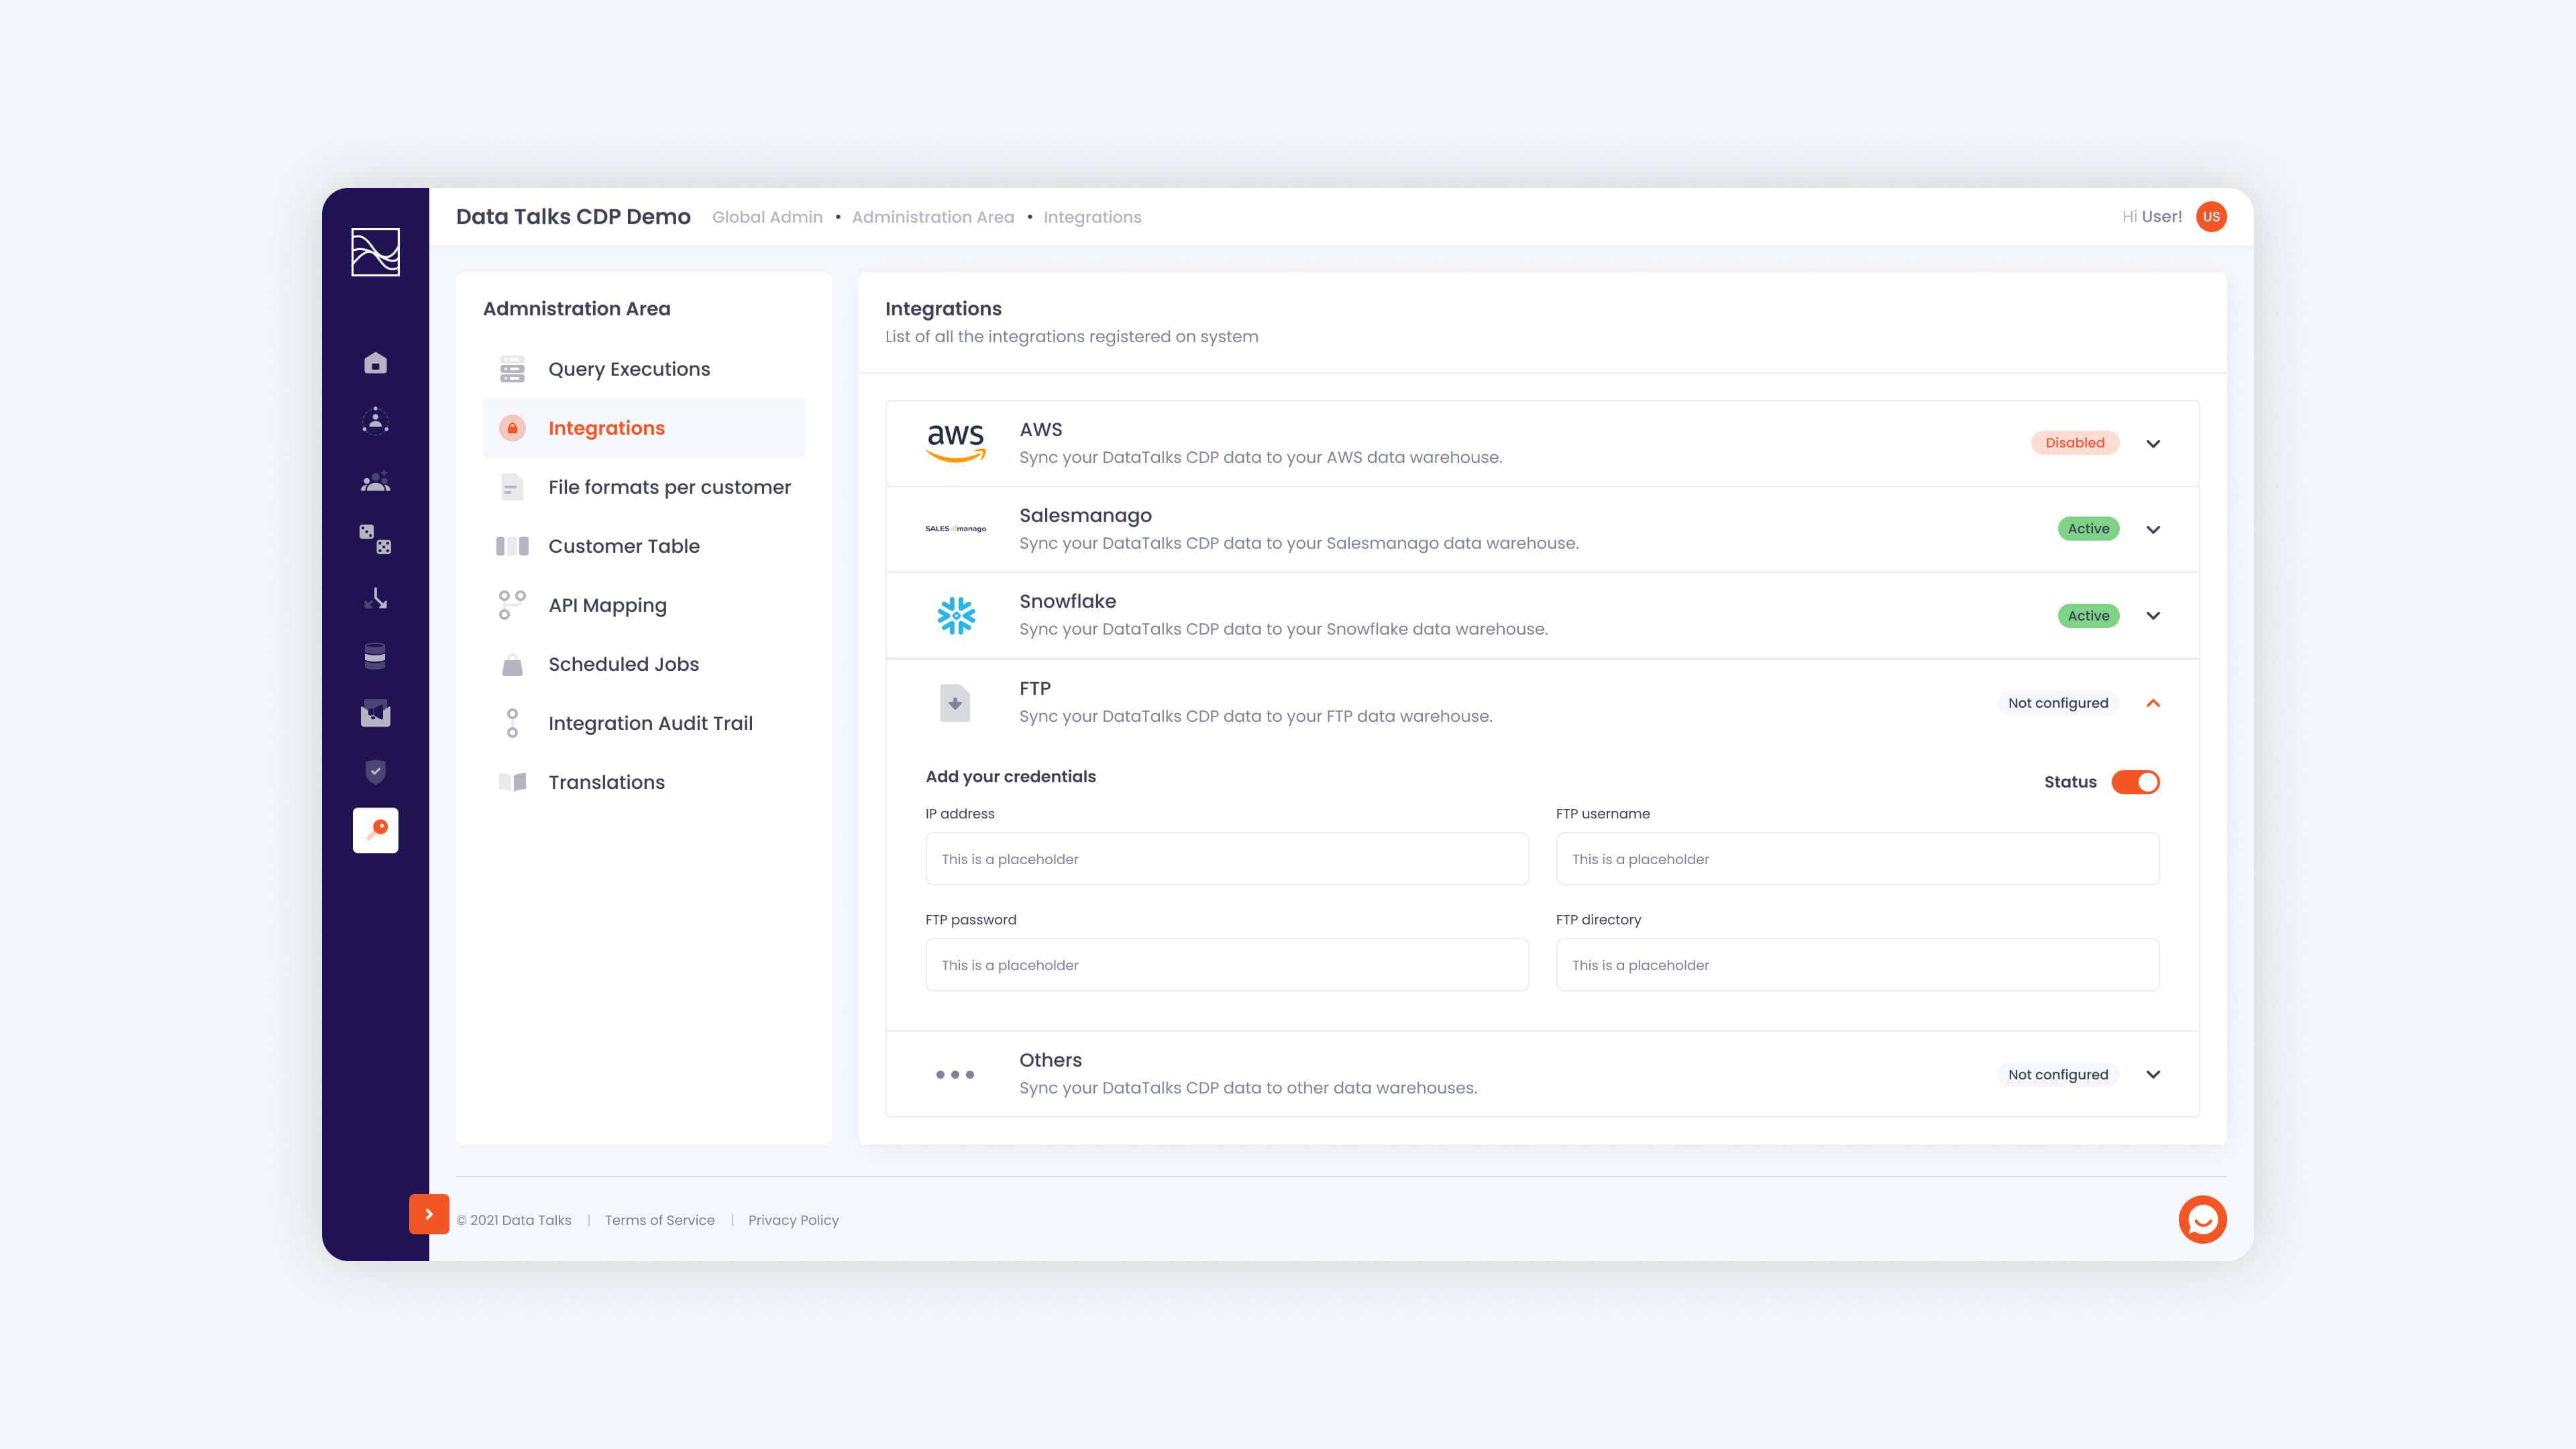This screenshot has height=1449, width=2576.
Task: Expand the AWS integration row
Action: [x=2153, y=443]
